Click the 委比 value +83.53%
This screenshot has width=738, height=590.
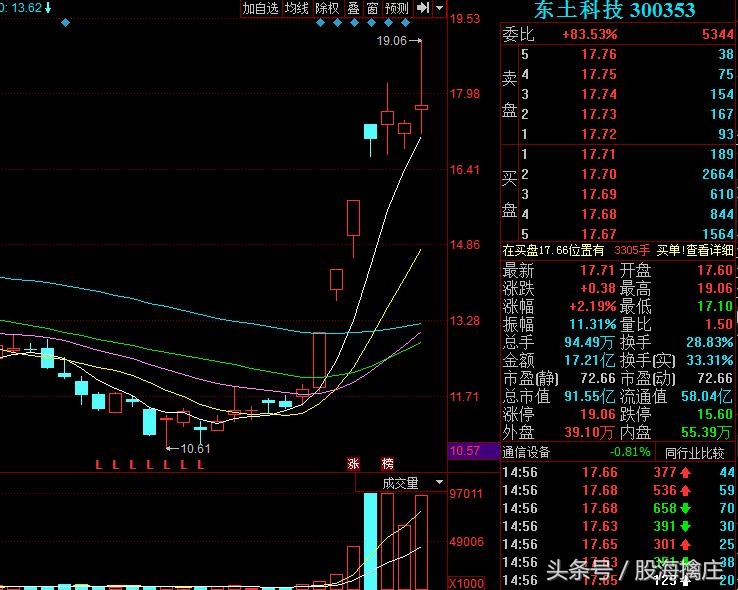click(x=589, y=34)
